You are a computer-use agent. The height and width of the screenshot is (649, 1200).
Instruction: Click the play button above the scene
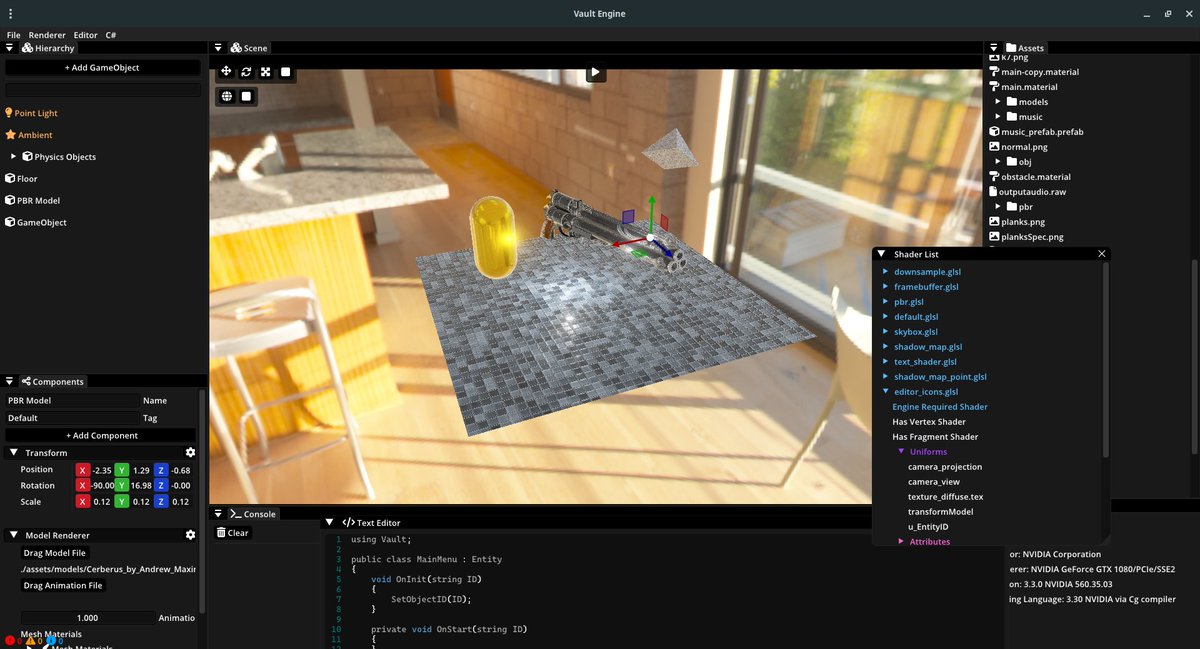pyautogui.click(x=595, y=72)
